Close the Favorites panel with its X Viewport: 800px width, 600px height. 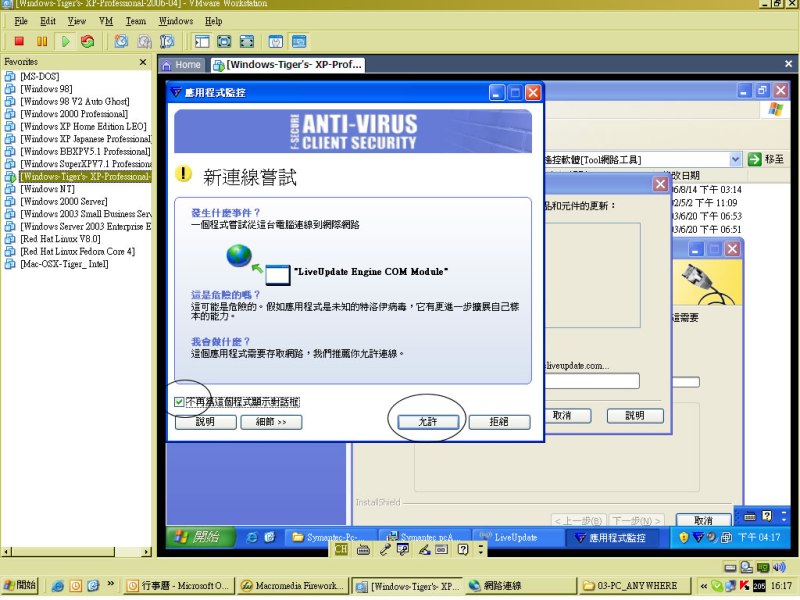[143, 62]
